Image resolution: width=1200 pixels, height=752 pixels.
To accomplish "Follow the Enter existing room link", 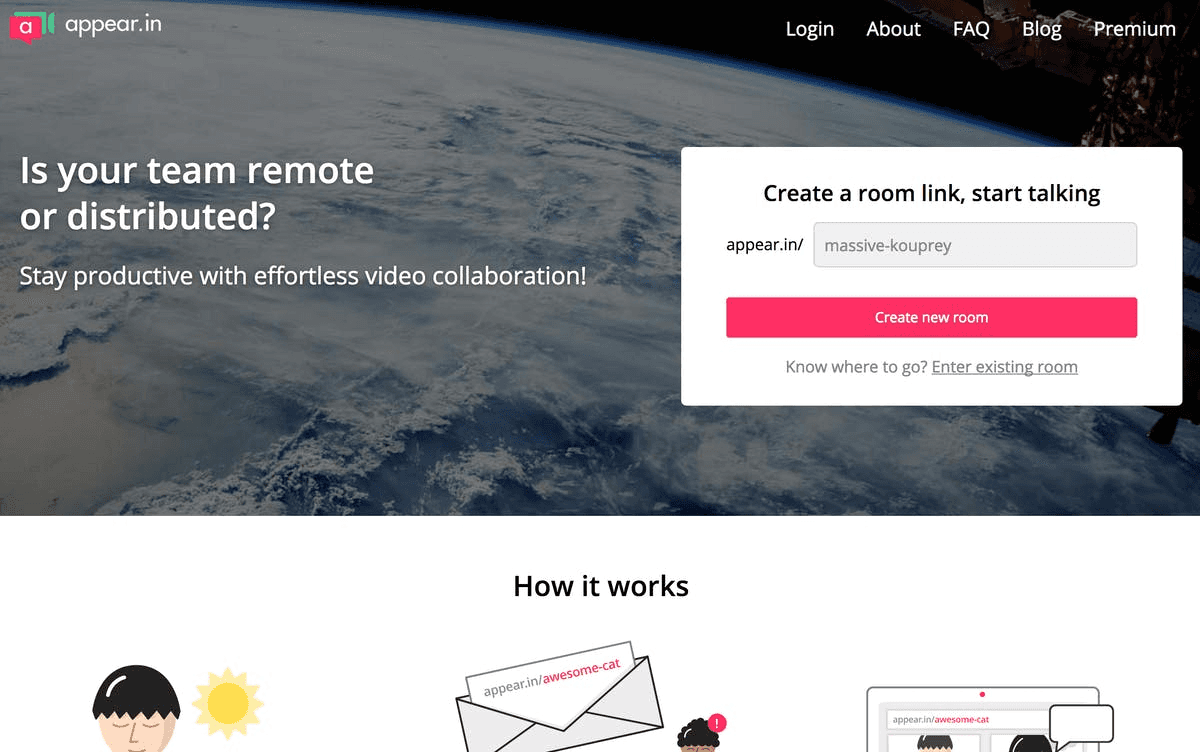I will [x=1004, y=367].
